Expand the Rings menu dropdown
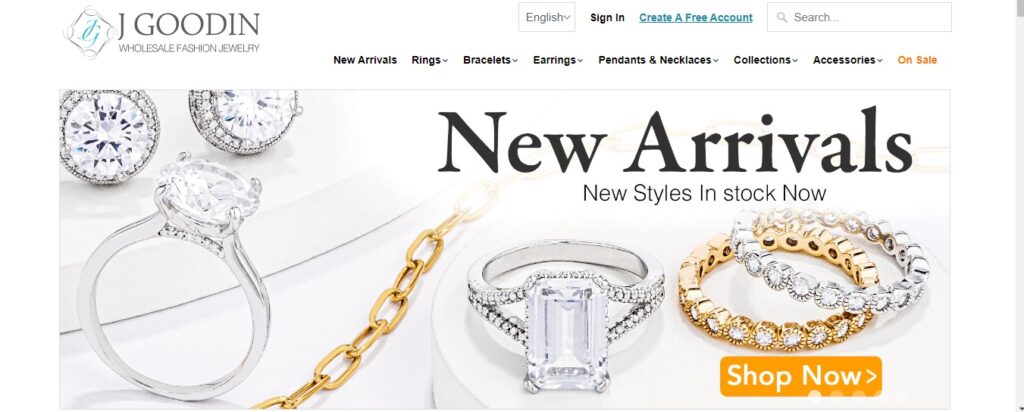1024x412 pixels. pyautogui.click(x=429, y=60)
